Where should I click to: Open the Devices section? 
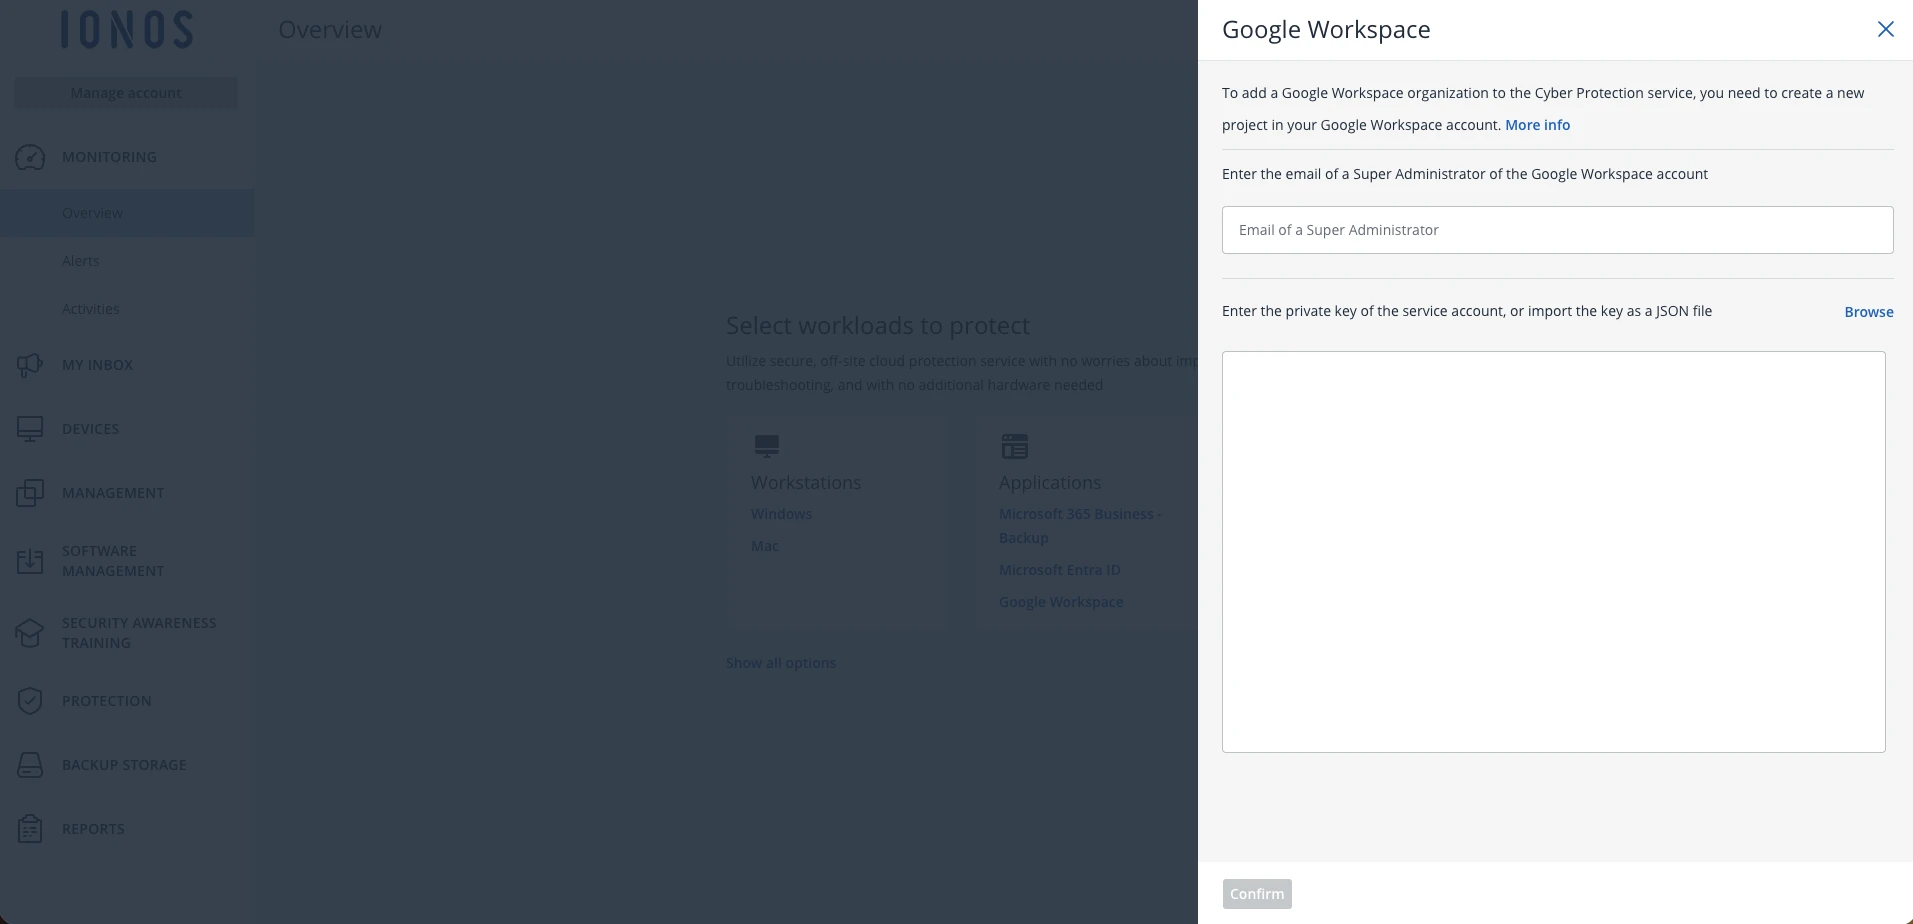click(x=90, y=429)
